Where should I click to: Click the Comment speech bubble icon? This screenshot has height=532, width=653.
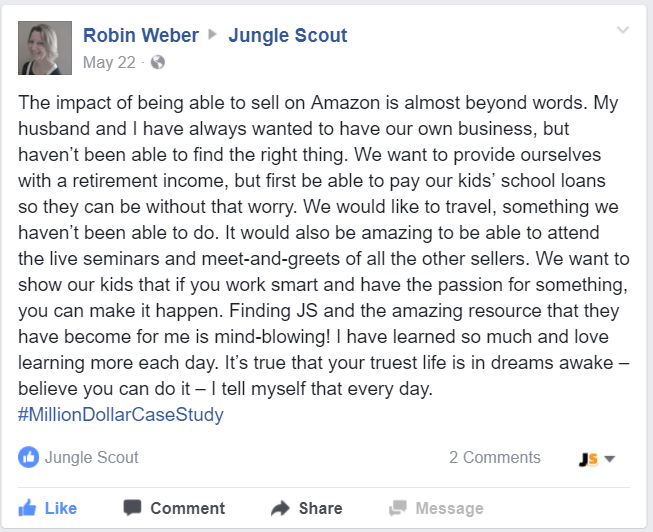(x=132, y=507)
